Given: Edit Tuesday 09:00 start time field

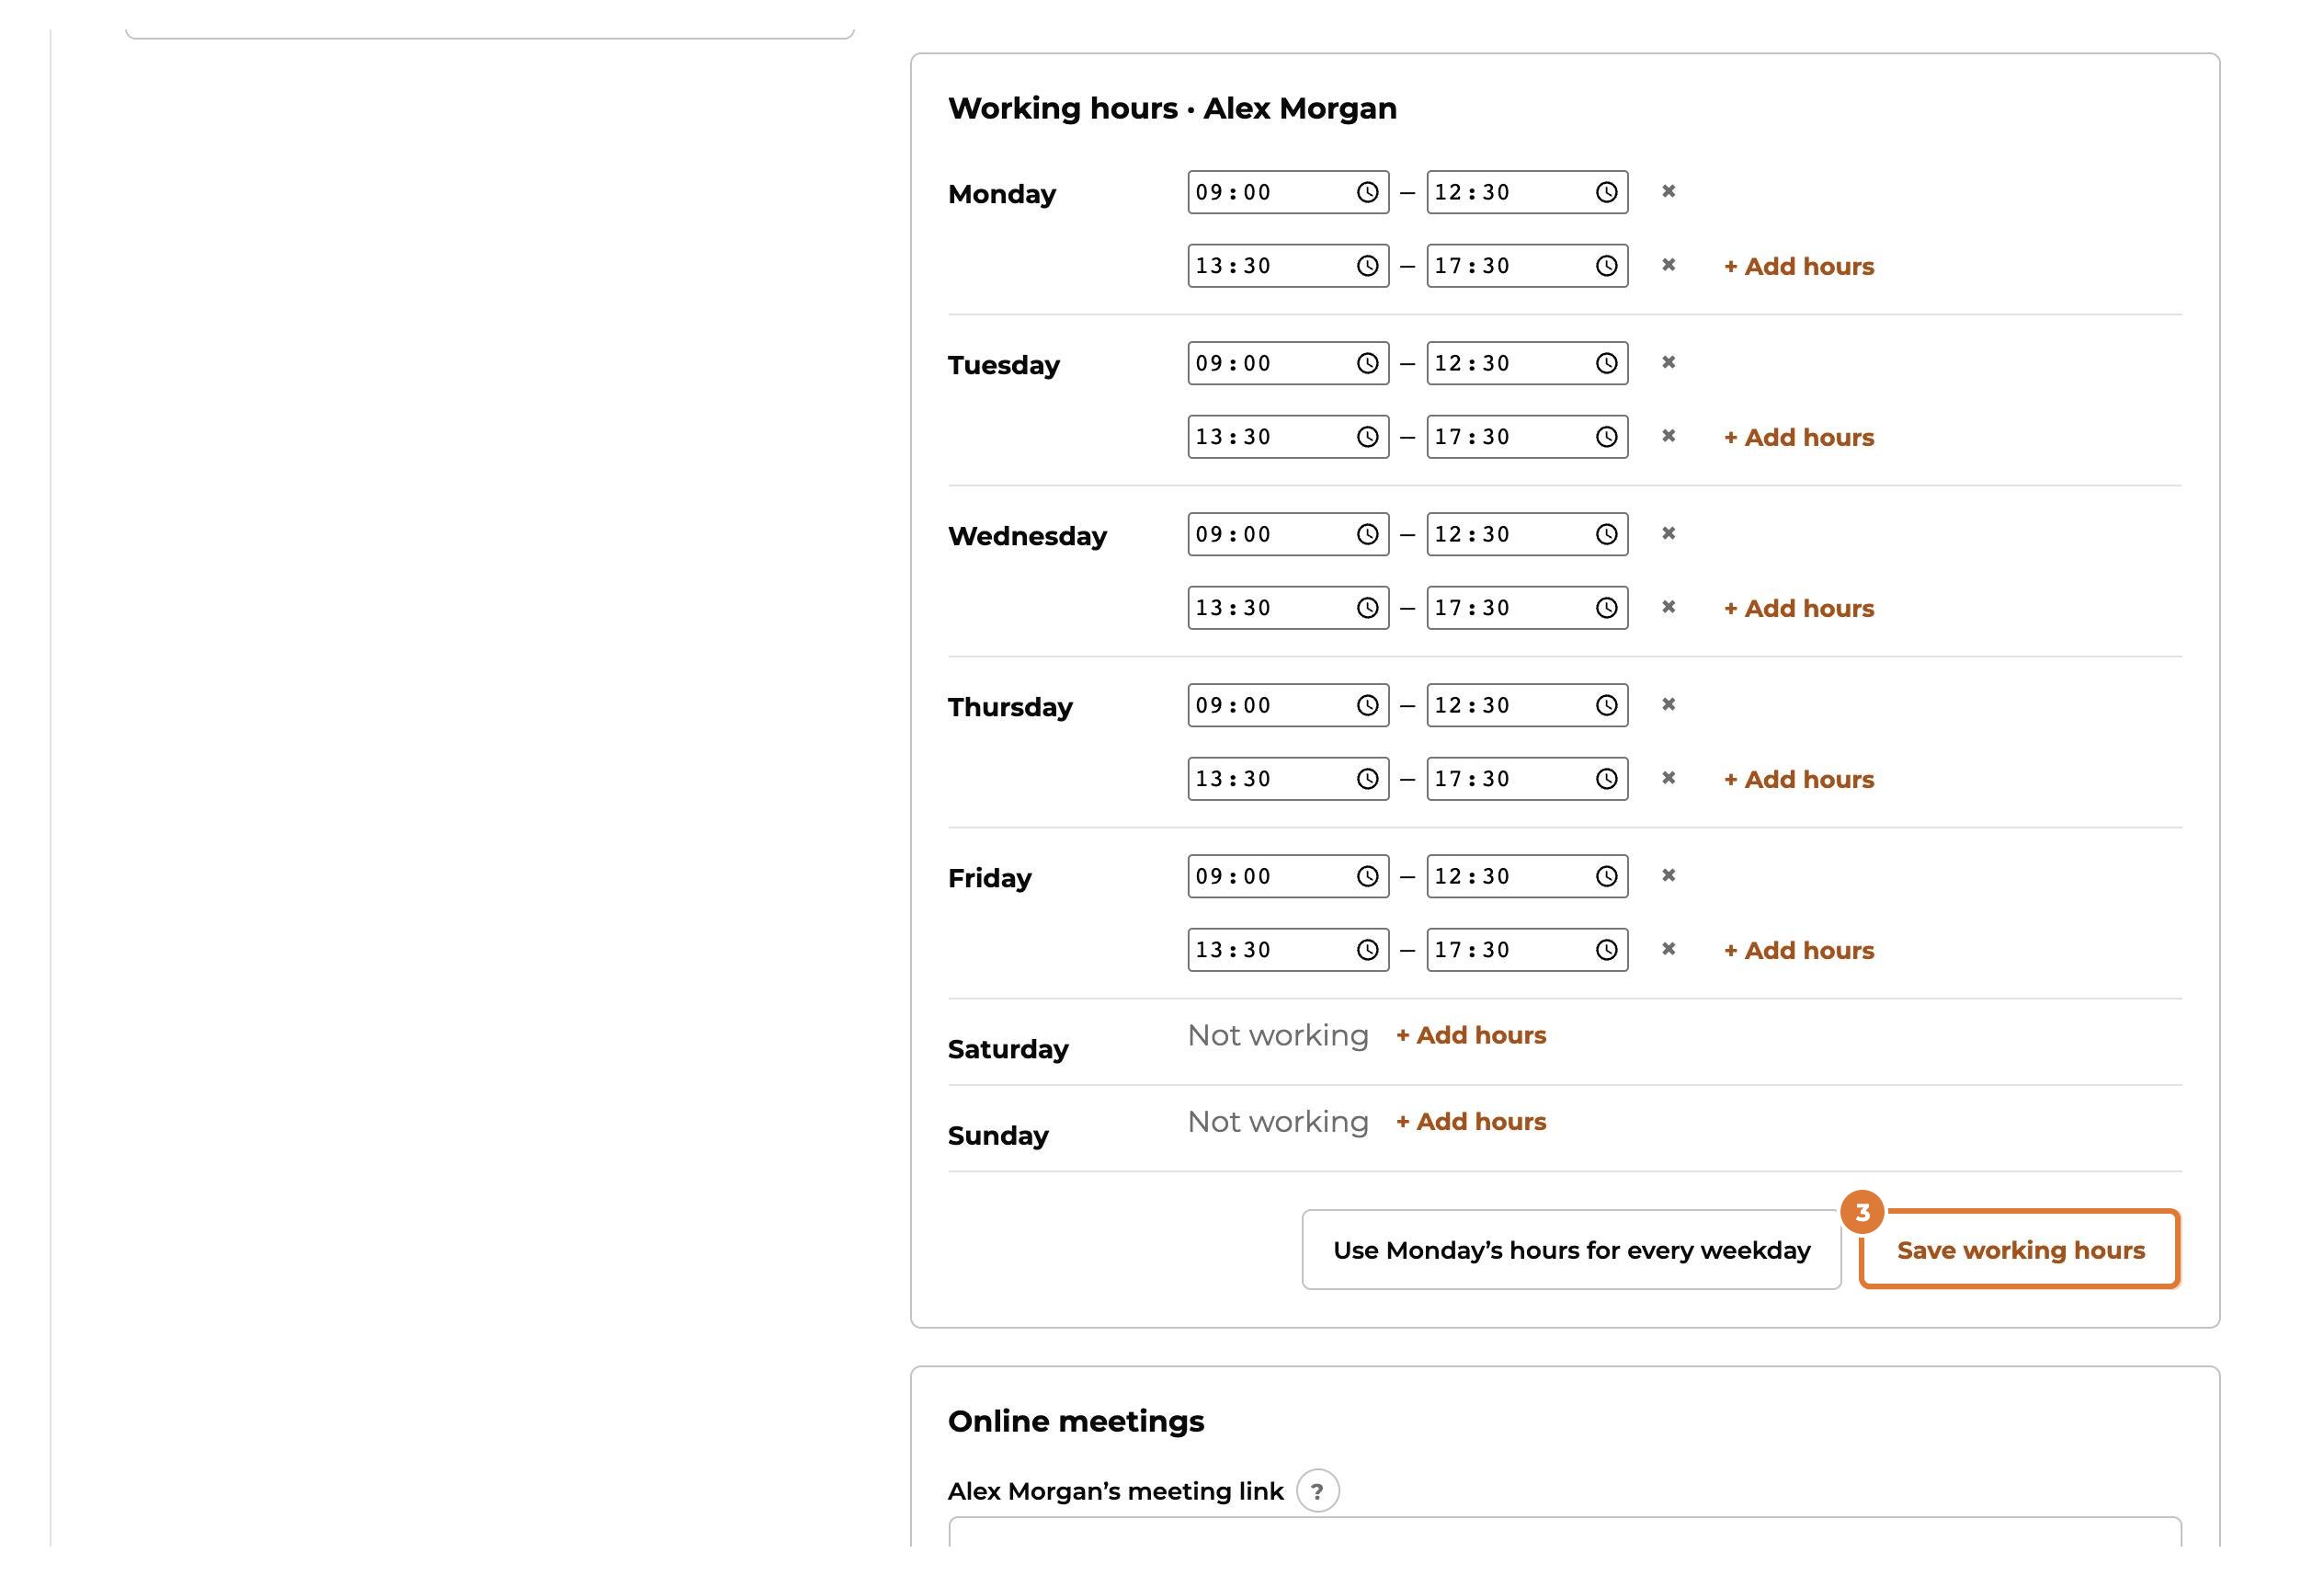Looking at the screenshot, I should 1288,363.
